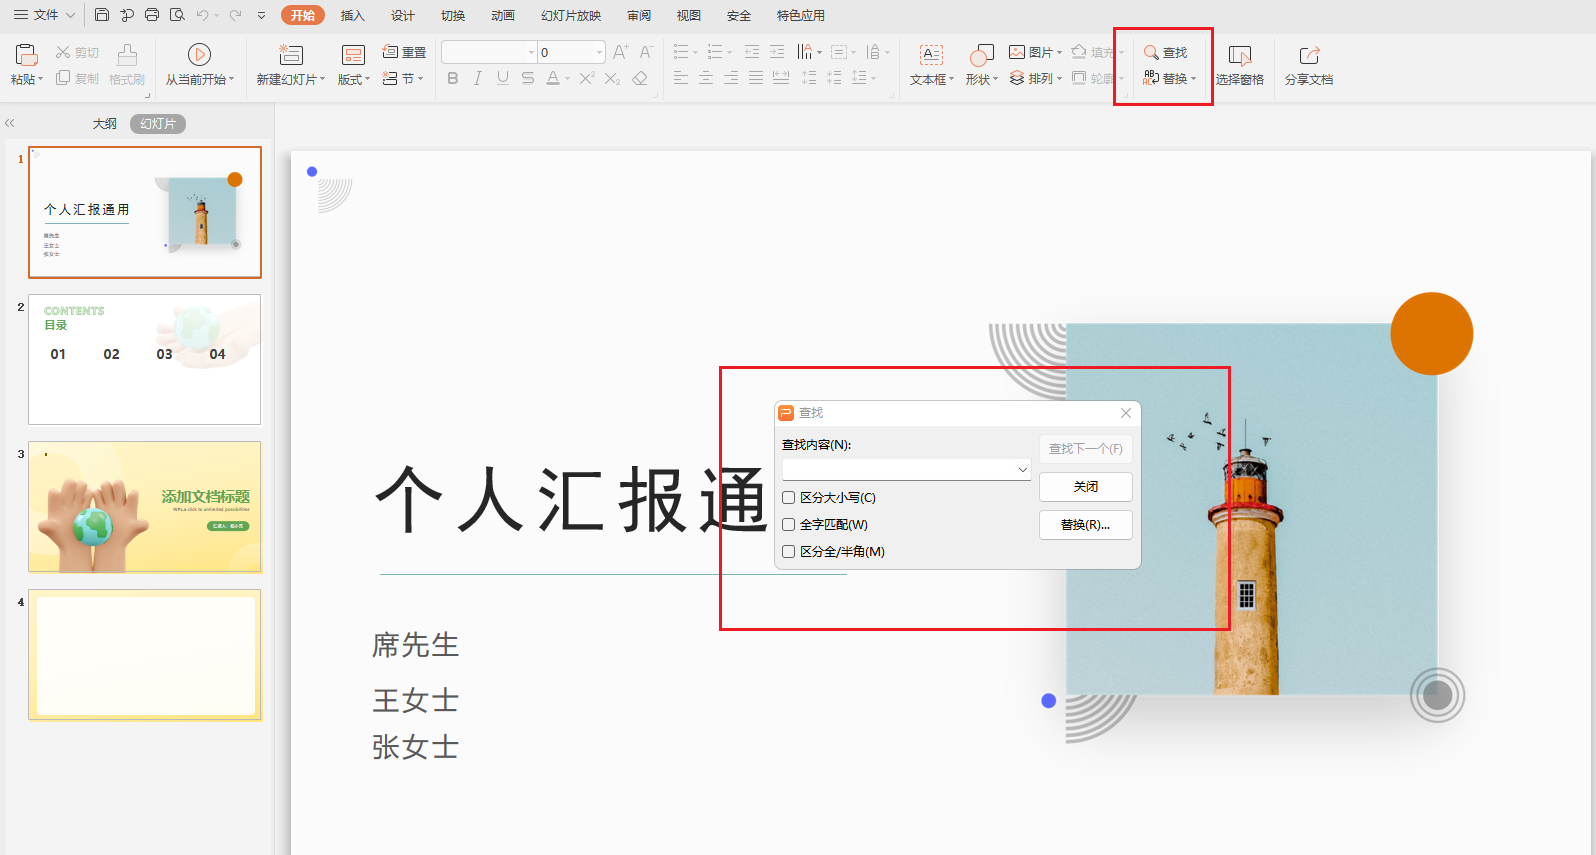Select the Format Painter (格式刷) tool
This screenshot has height=855, width=1596.
click(127, 65)
